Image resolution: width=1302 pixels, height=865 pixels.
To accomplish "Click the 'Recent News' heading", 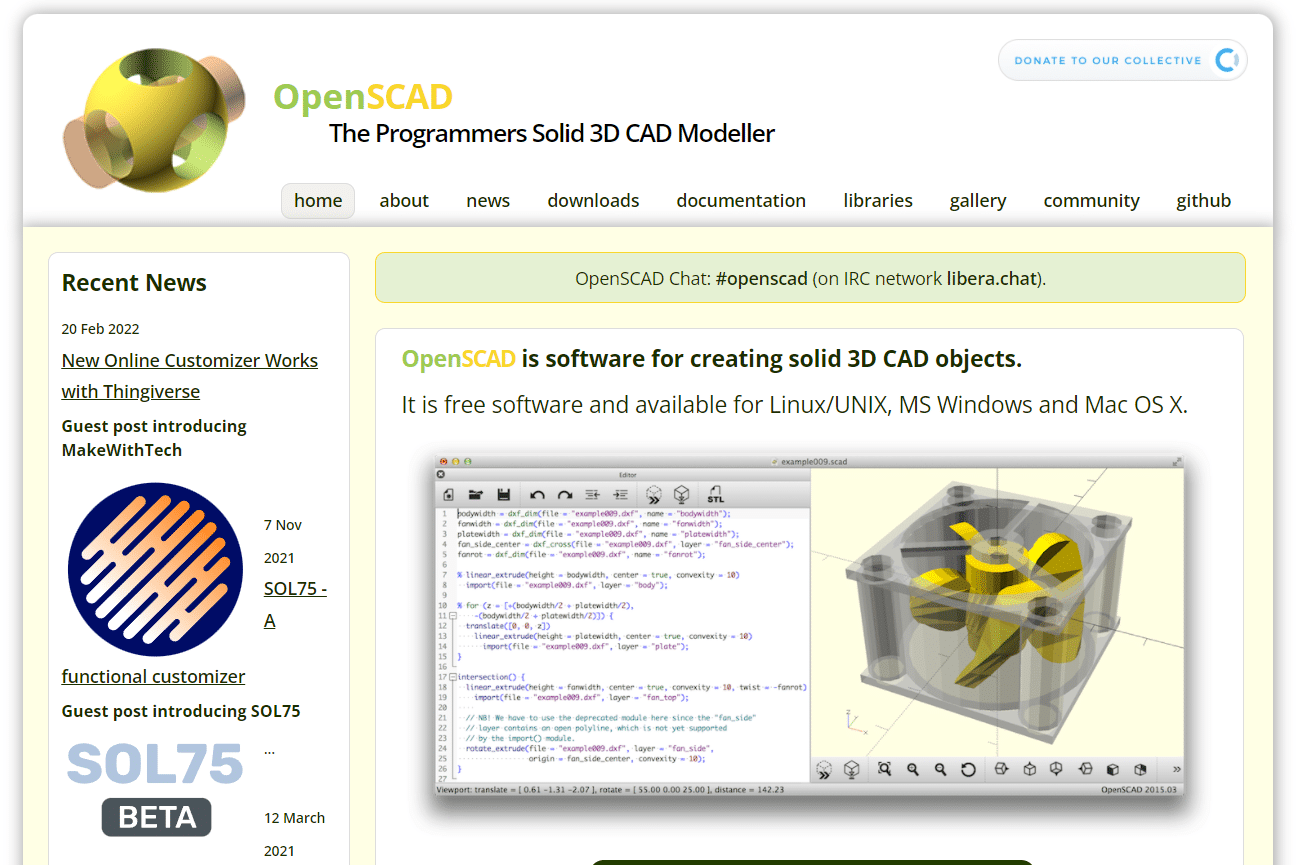I will click(134, 283).
